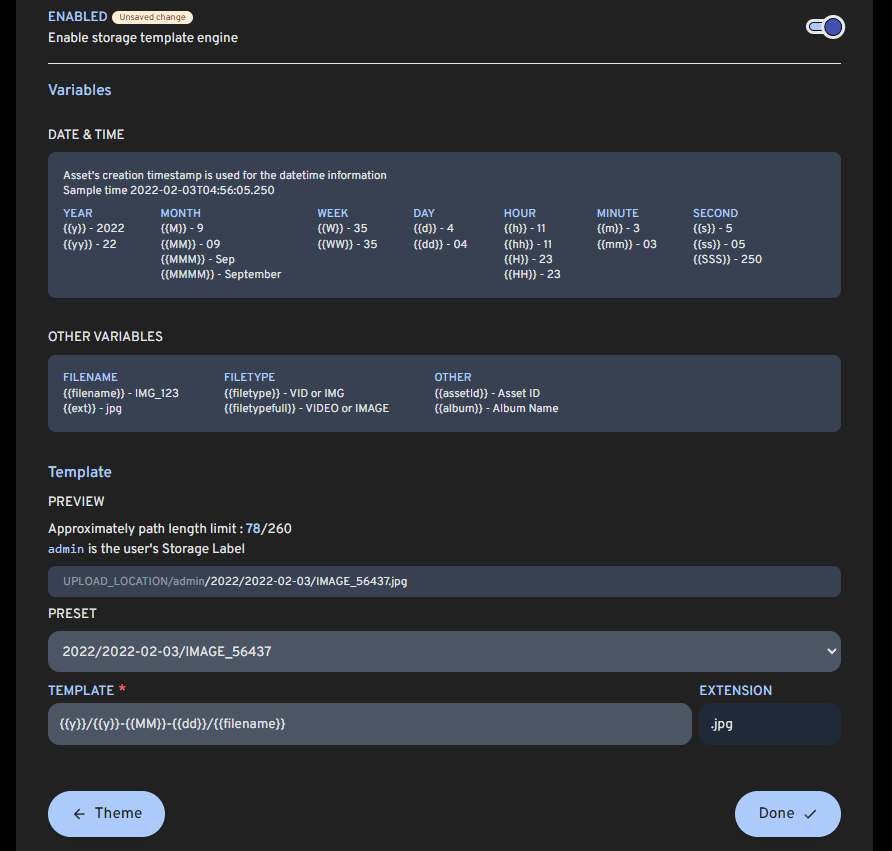Go back to the Theme step
This screenshot has width=892, height=851.
click(106, 814)
